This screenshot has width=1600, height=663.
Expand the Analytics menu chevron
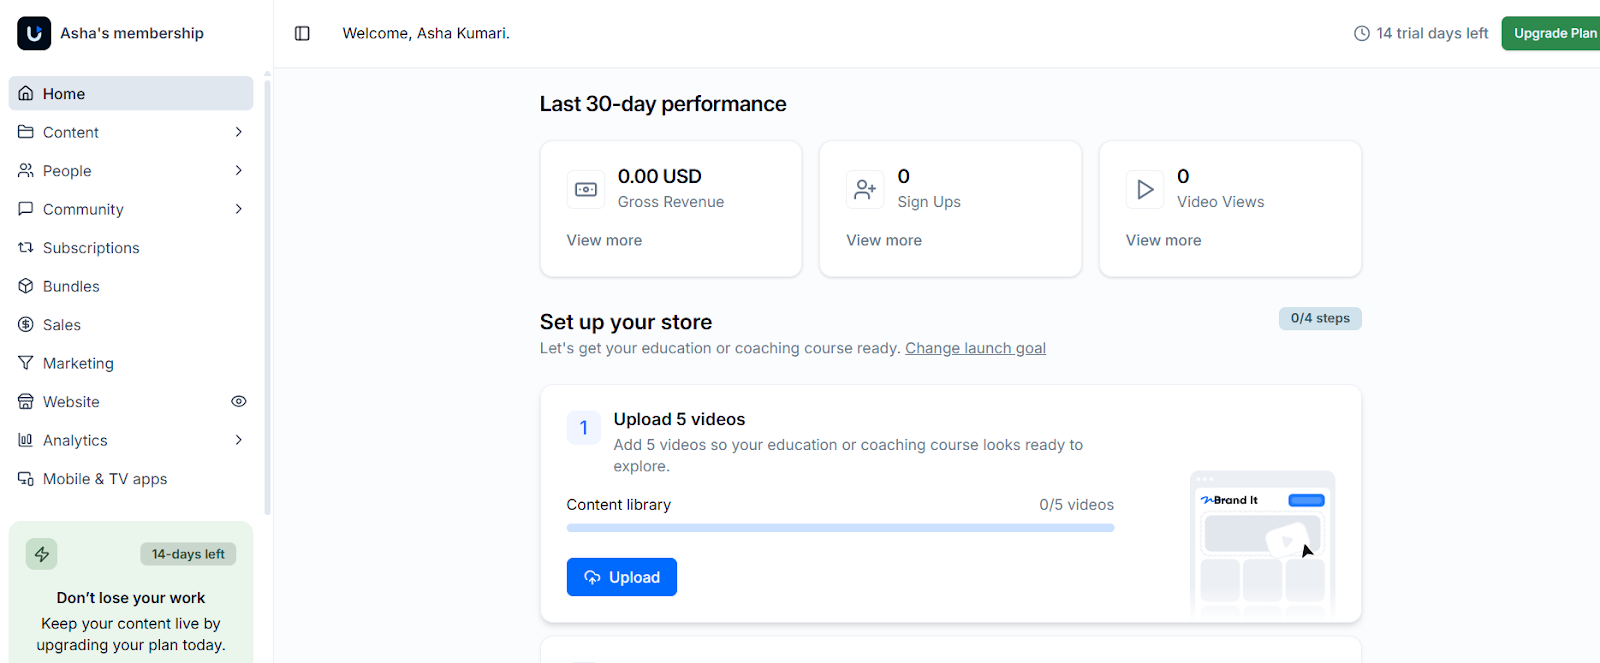(x=238, y=440)
